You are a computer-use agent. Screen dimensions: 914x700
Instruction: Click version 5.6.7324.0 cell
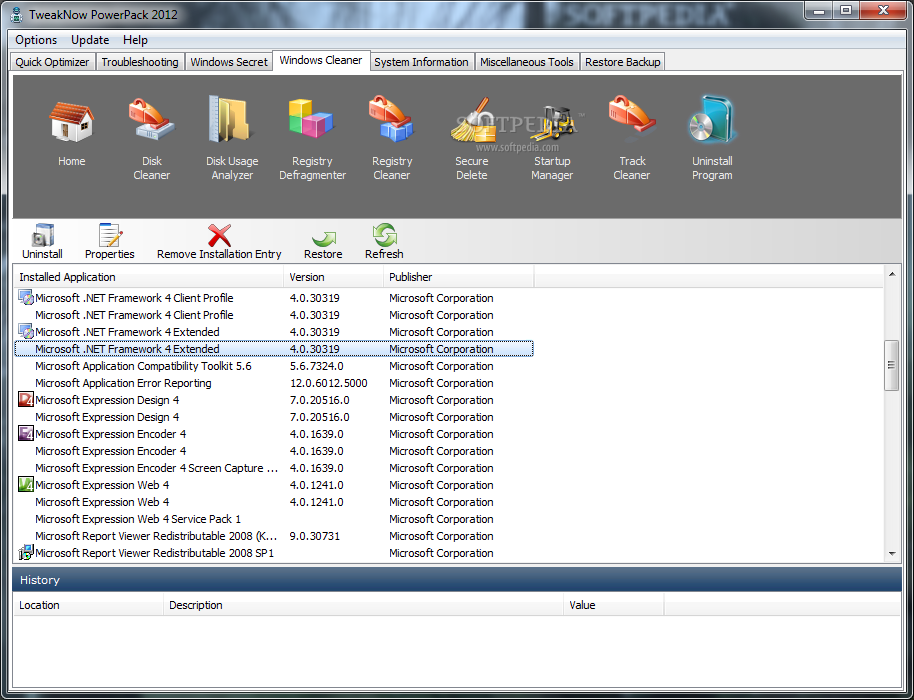coord(317,366)
